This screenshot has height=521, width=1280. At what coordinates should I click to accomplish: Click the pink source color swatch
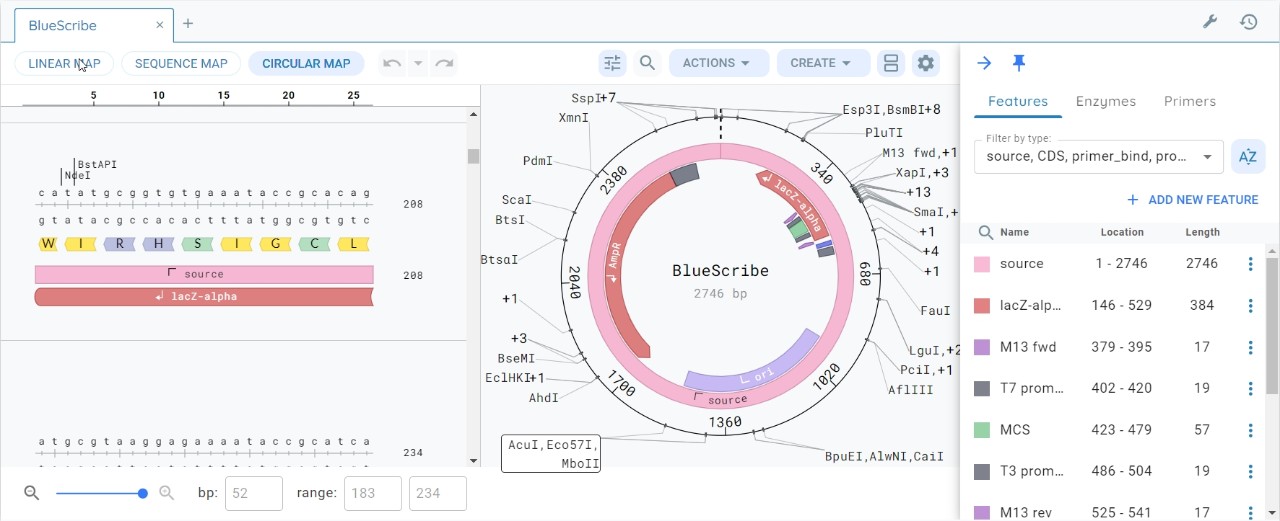pyautogui.click(x=982, y=264)
